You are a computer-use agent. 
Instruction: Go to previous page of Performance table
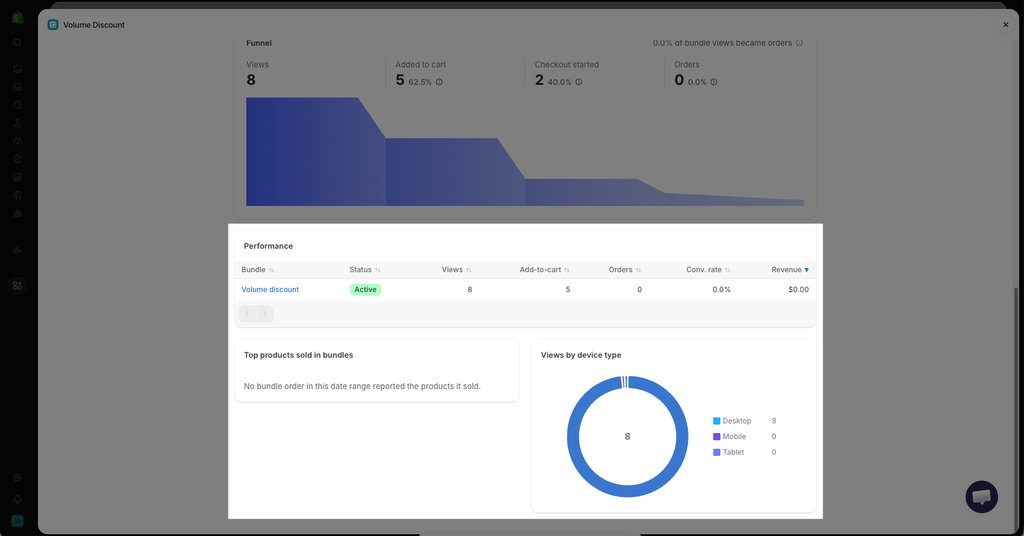(248, 314)
